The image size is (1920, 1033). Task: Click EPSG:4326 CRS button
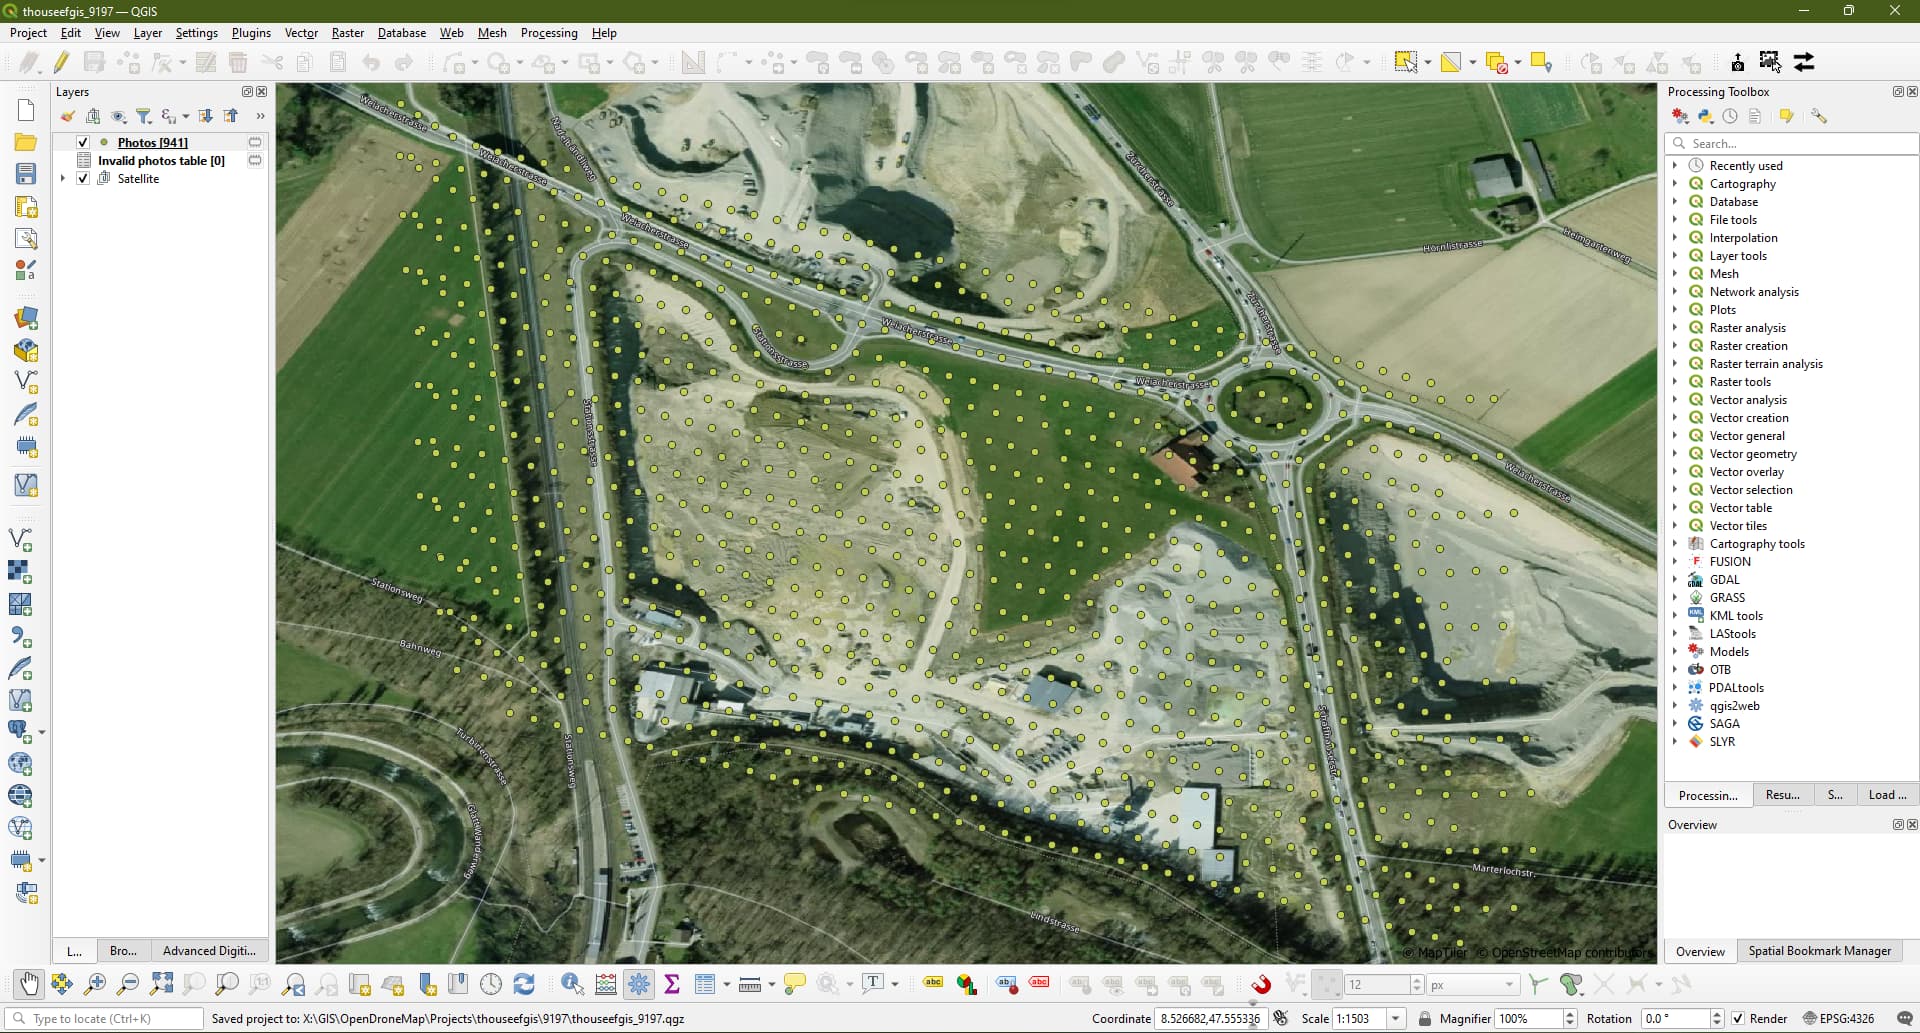(x=1838, y=1018)
